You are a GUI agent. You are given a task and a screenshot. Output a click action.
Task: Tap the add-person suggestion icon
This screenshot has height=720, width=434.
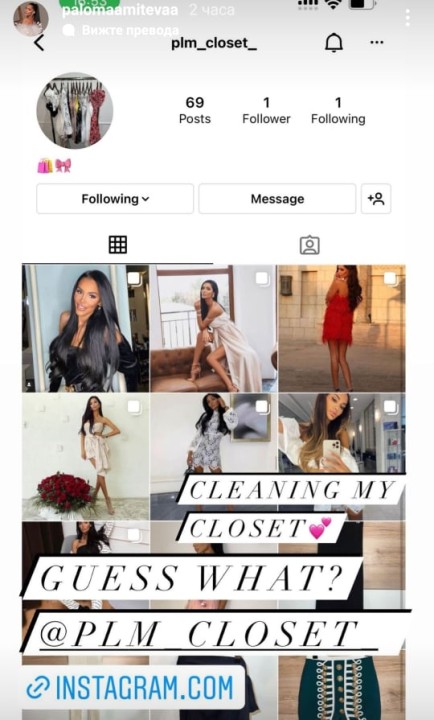pos(376,199)
